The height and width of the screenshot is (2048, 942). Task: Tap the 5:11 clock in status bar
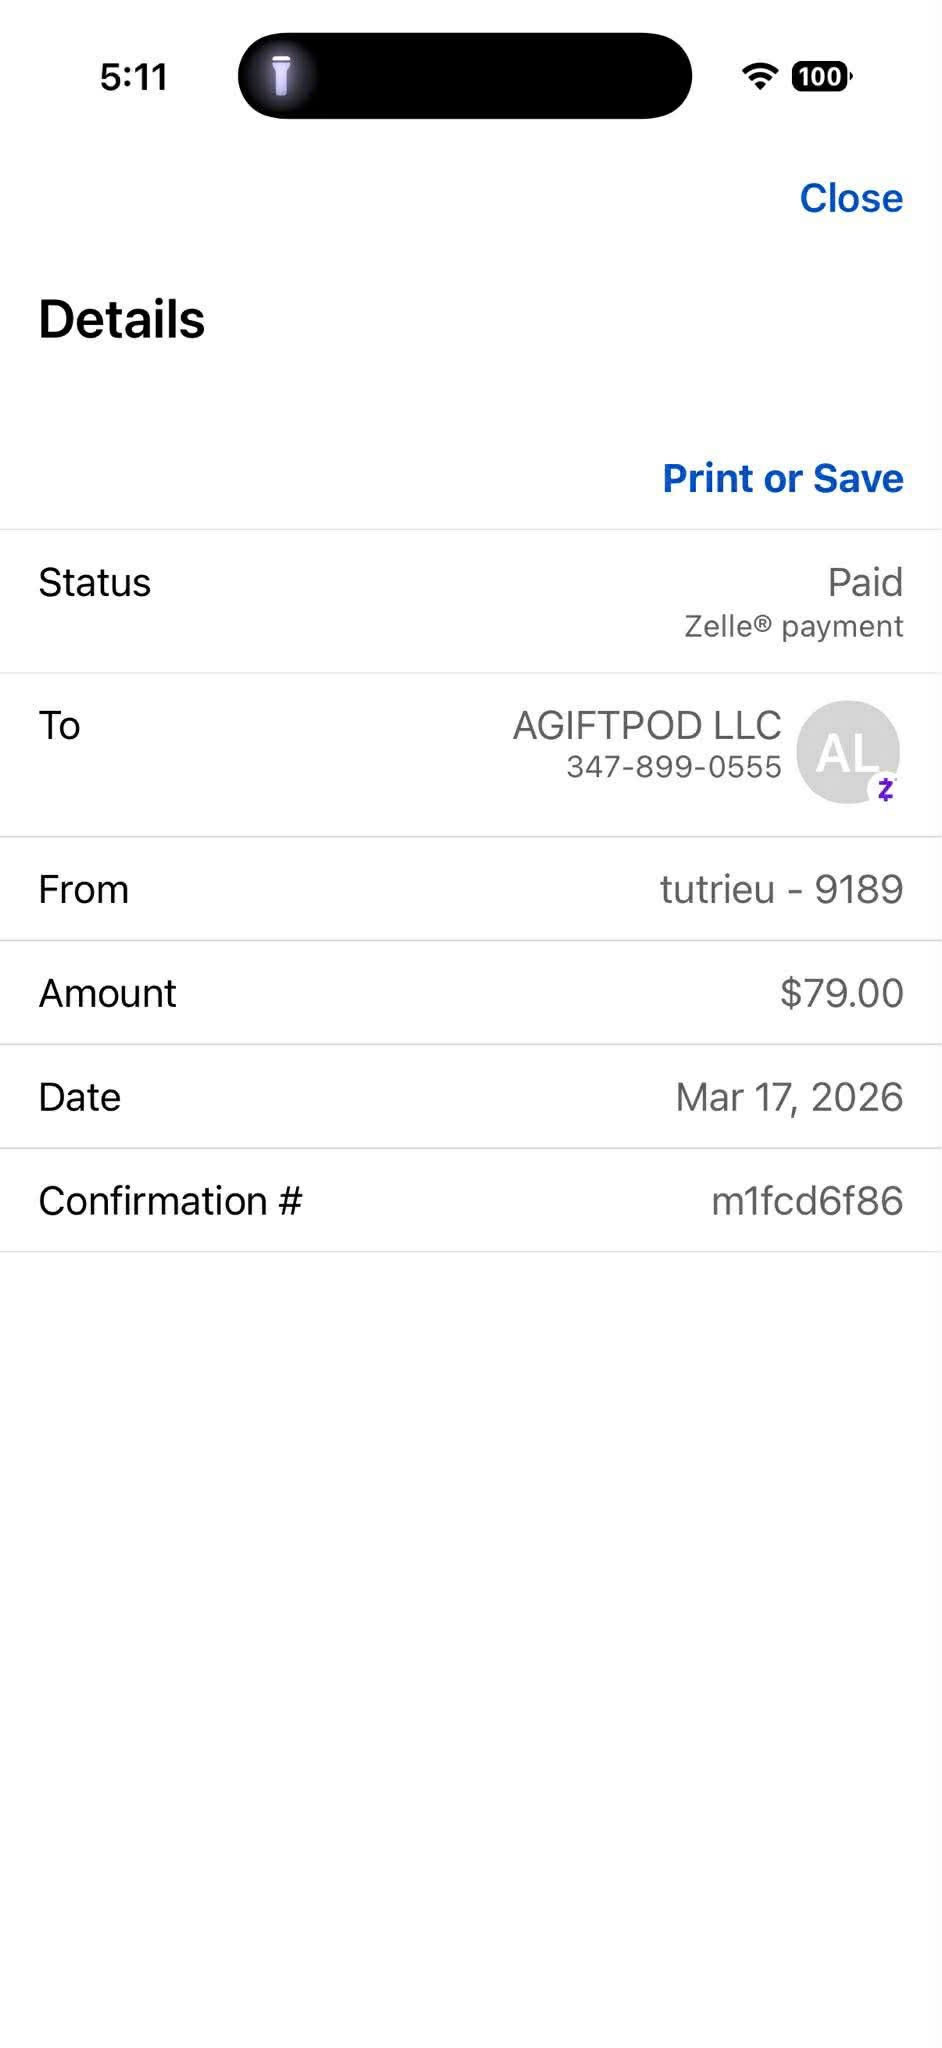pos(133,77)
